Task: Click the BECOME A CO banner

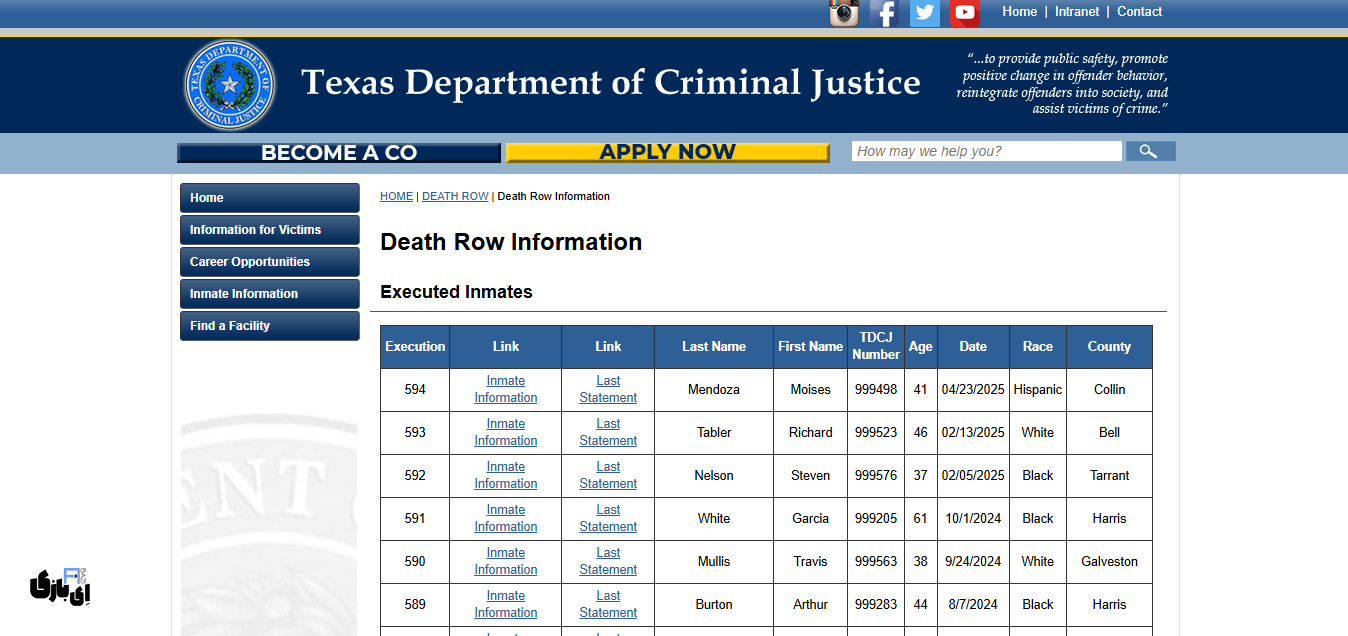Action: click(338, 152)
